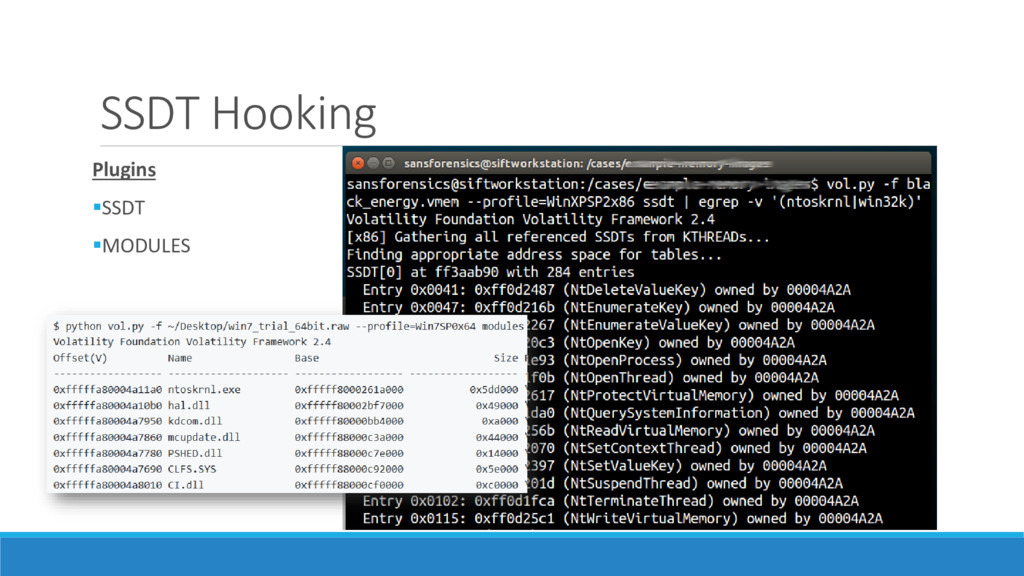
Task: Click the terminal minimize button
Action: (374, 163)
